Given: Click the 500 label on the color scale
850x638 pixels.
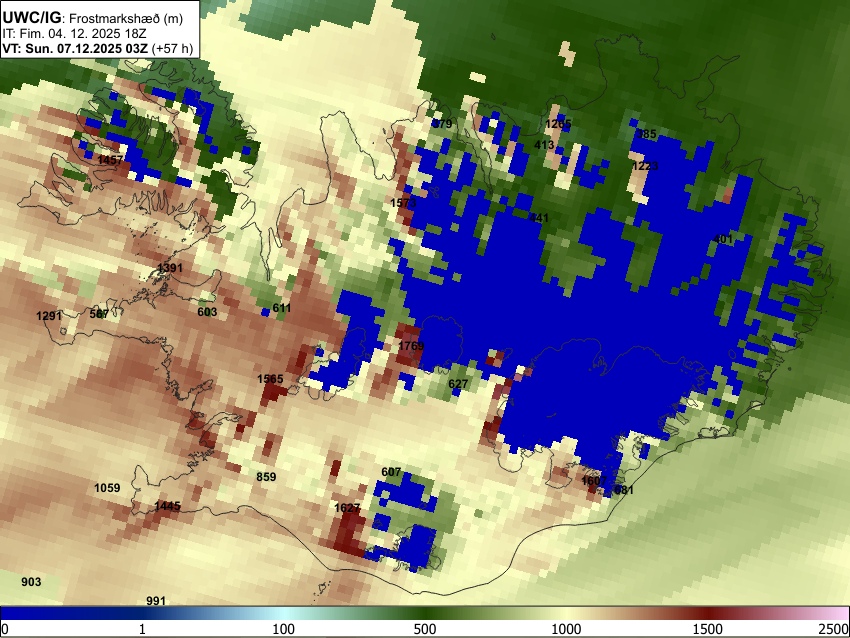Looking at the screenshot, I should [424, 629].
